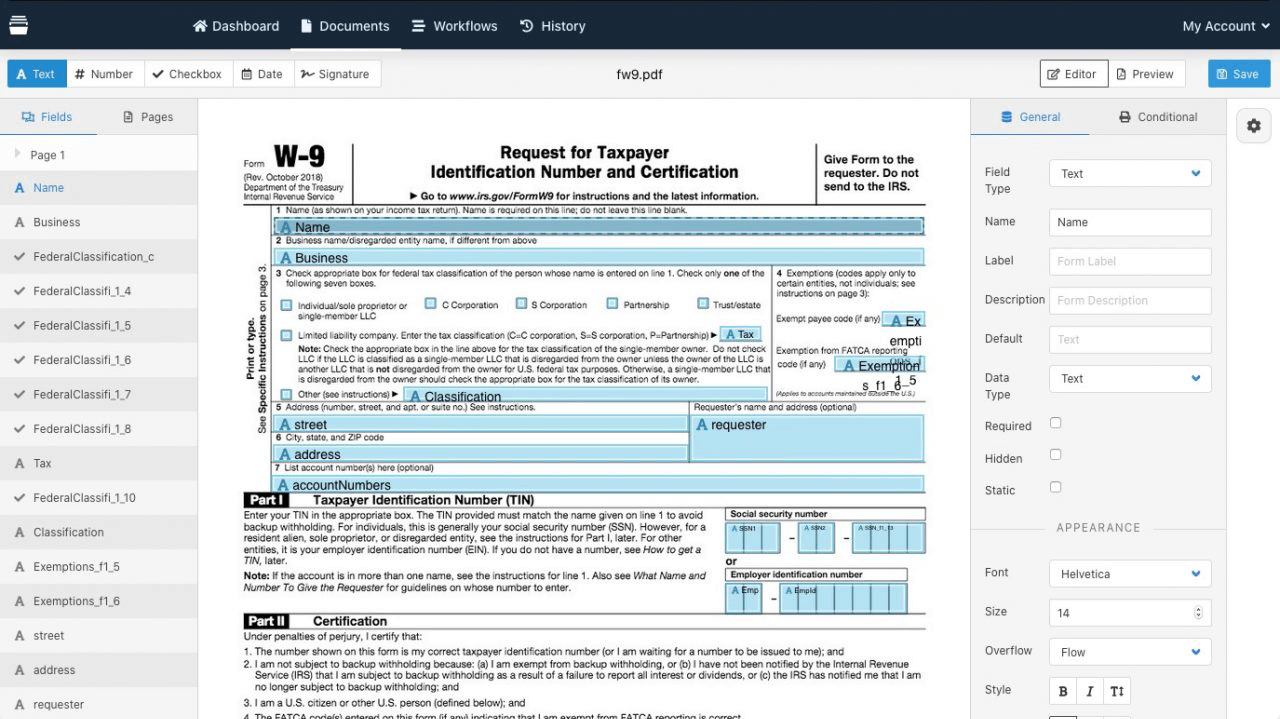Check Limited liability company box on form
Image resolution: width=1280 pixels, height=719 pixels.
click(287, 336)
